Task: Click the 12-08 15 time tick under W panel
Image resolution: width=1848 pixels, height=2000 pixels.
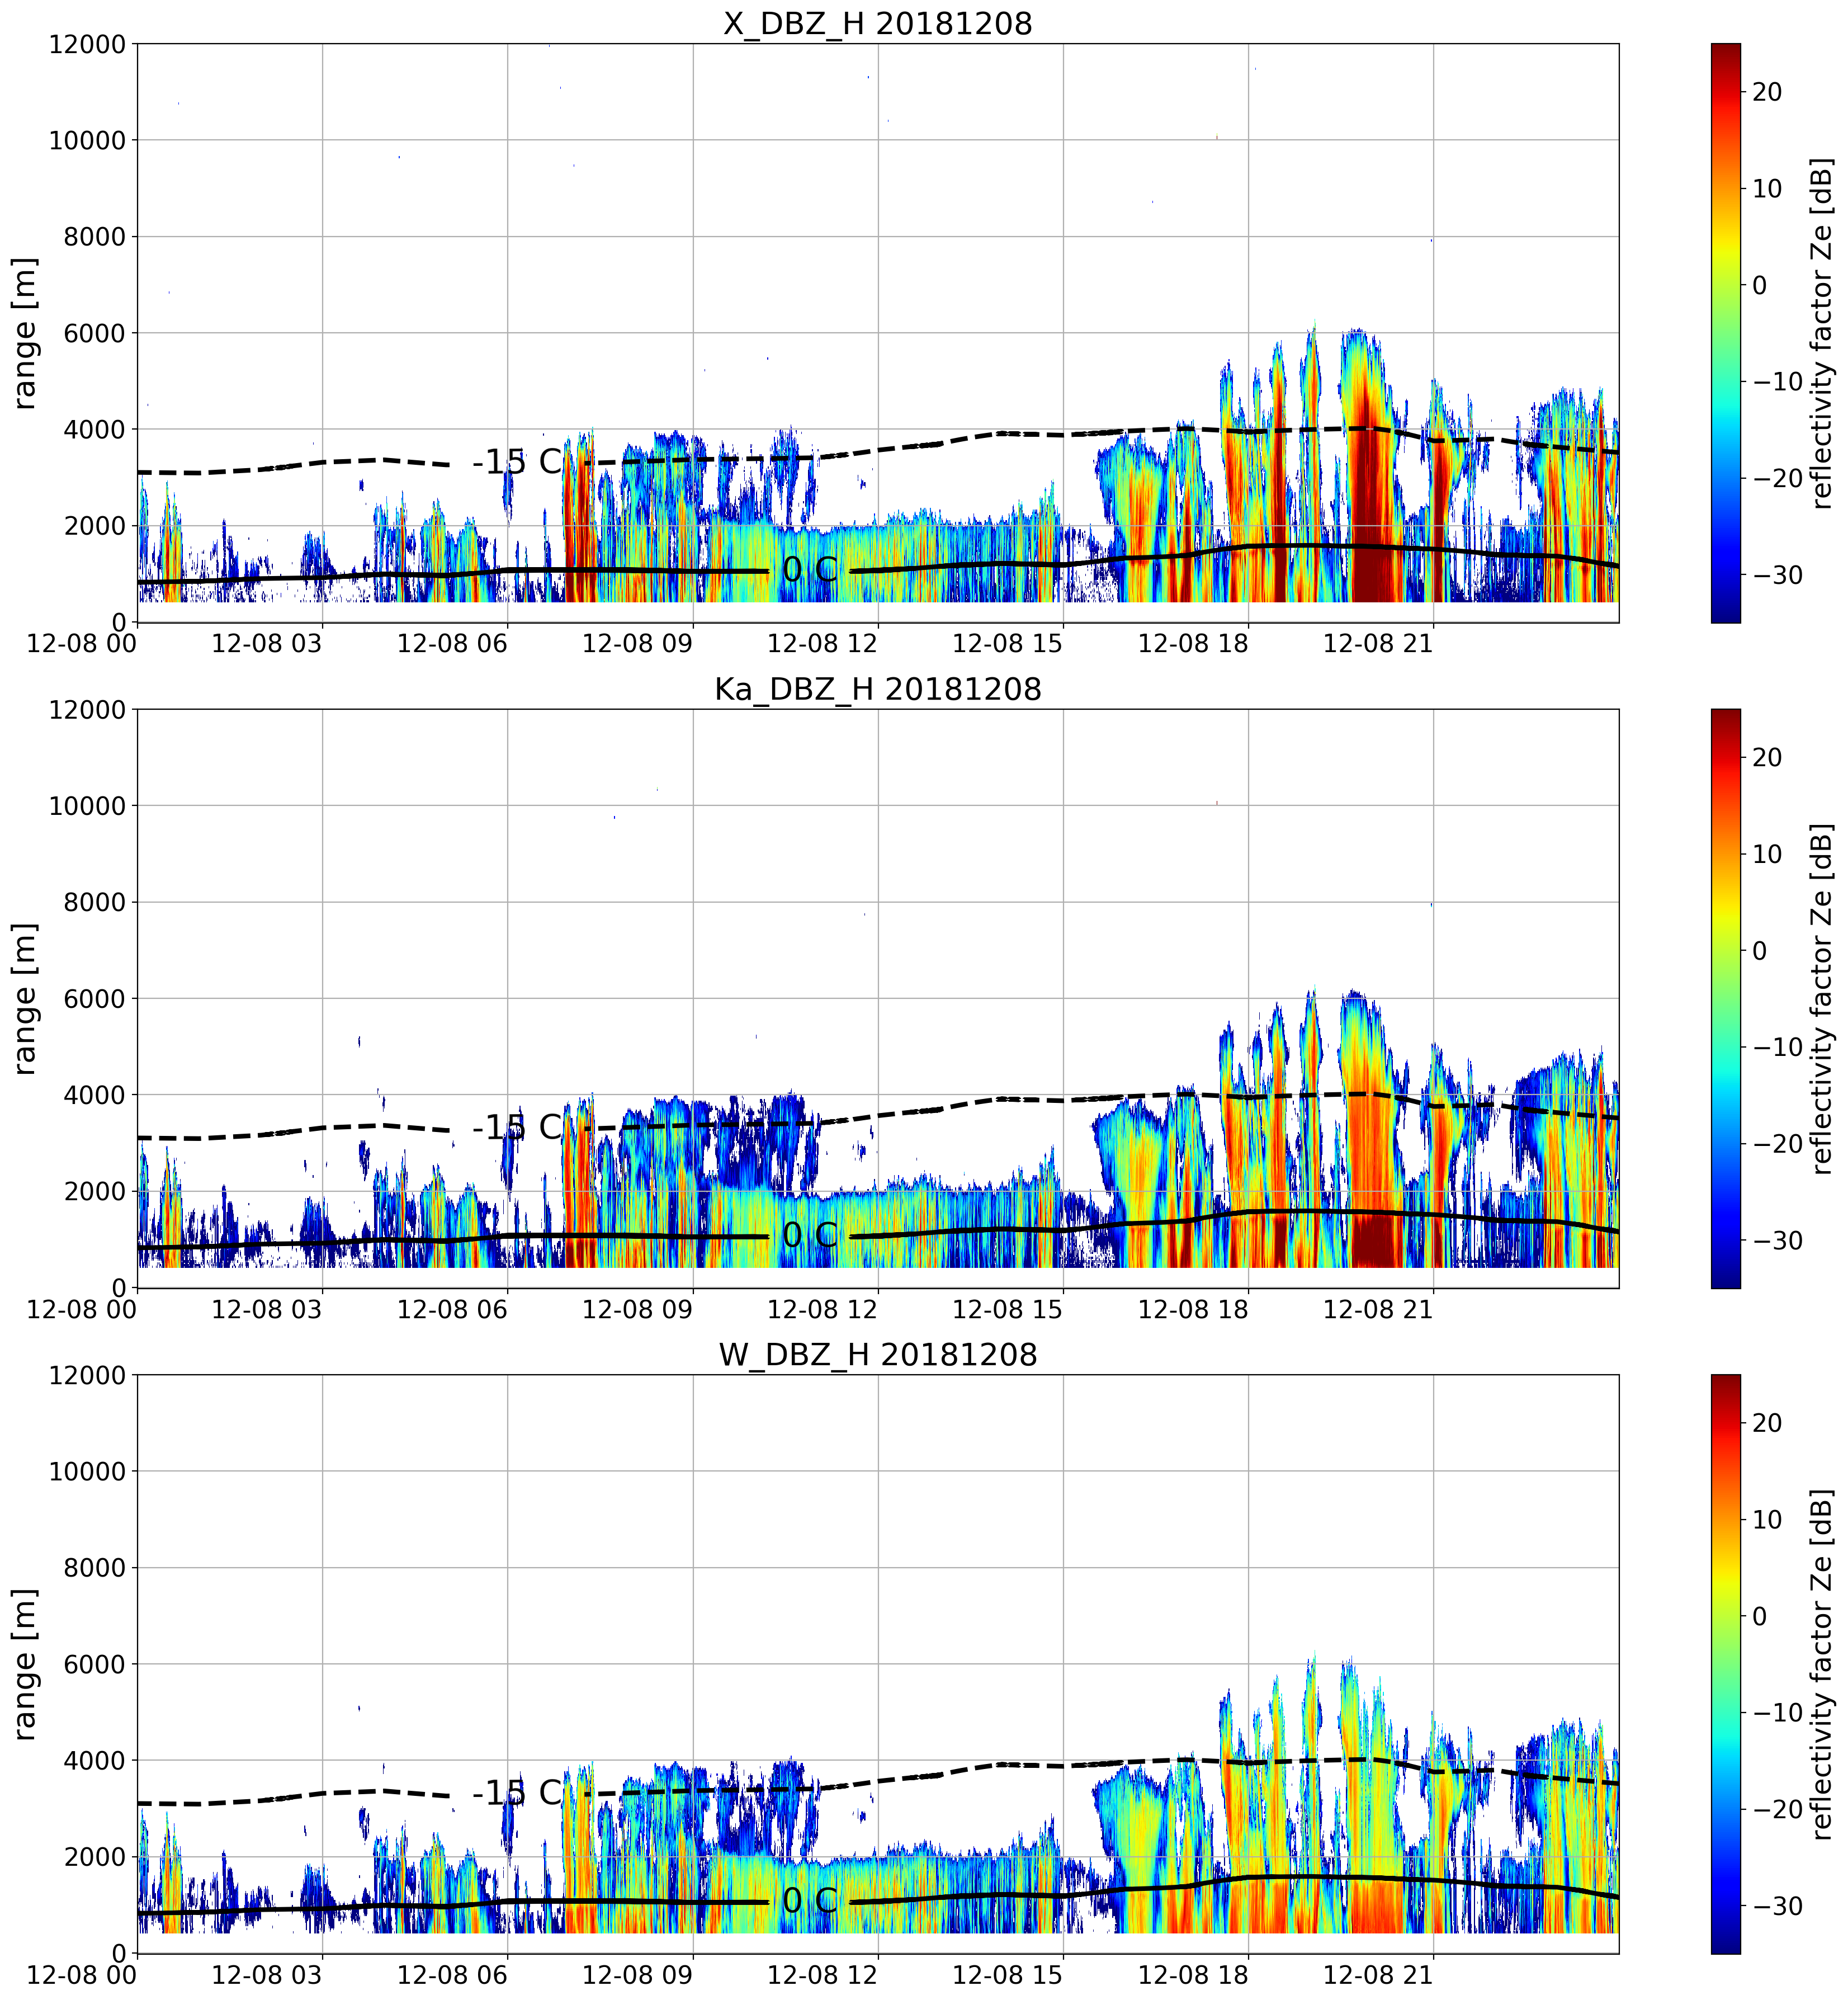Action: click(x=1007, y=1975)
